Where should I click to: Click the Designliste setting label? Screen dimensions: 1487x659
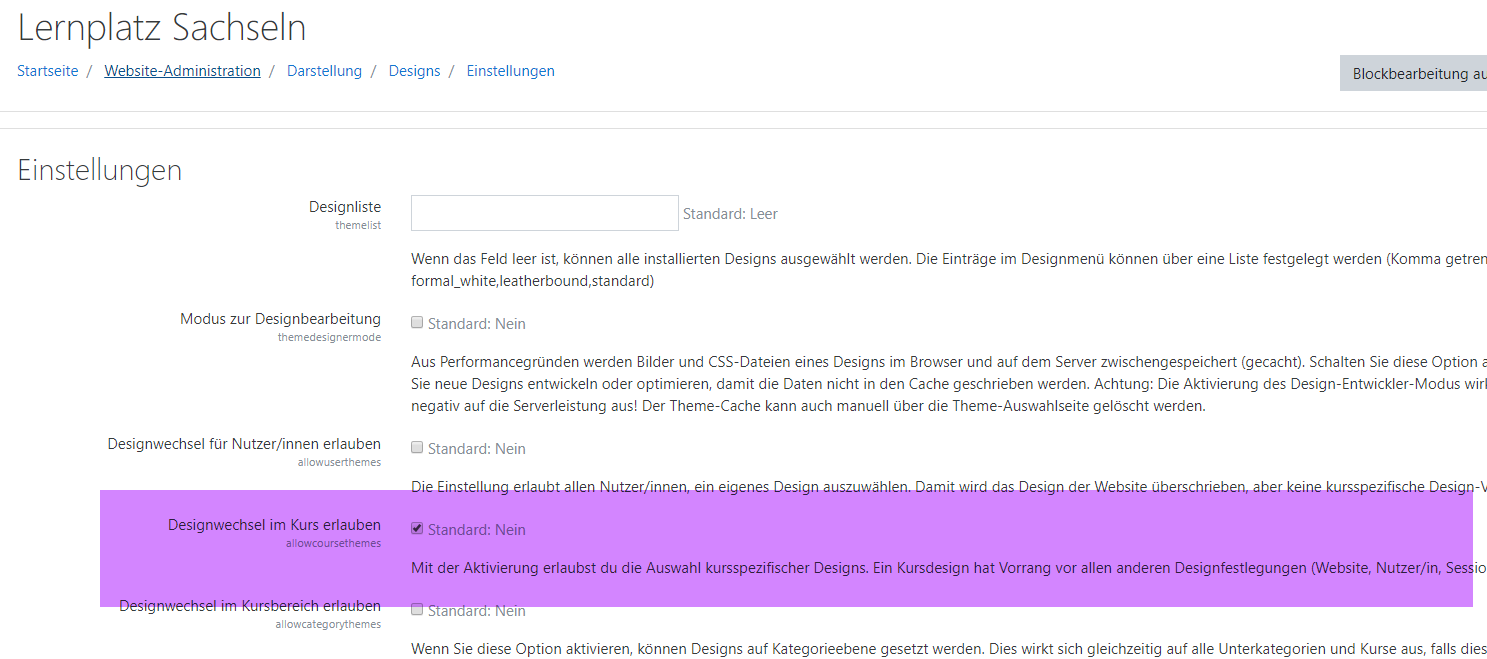pos(344,207)
